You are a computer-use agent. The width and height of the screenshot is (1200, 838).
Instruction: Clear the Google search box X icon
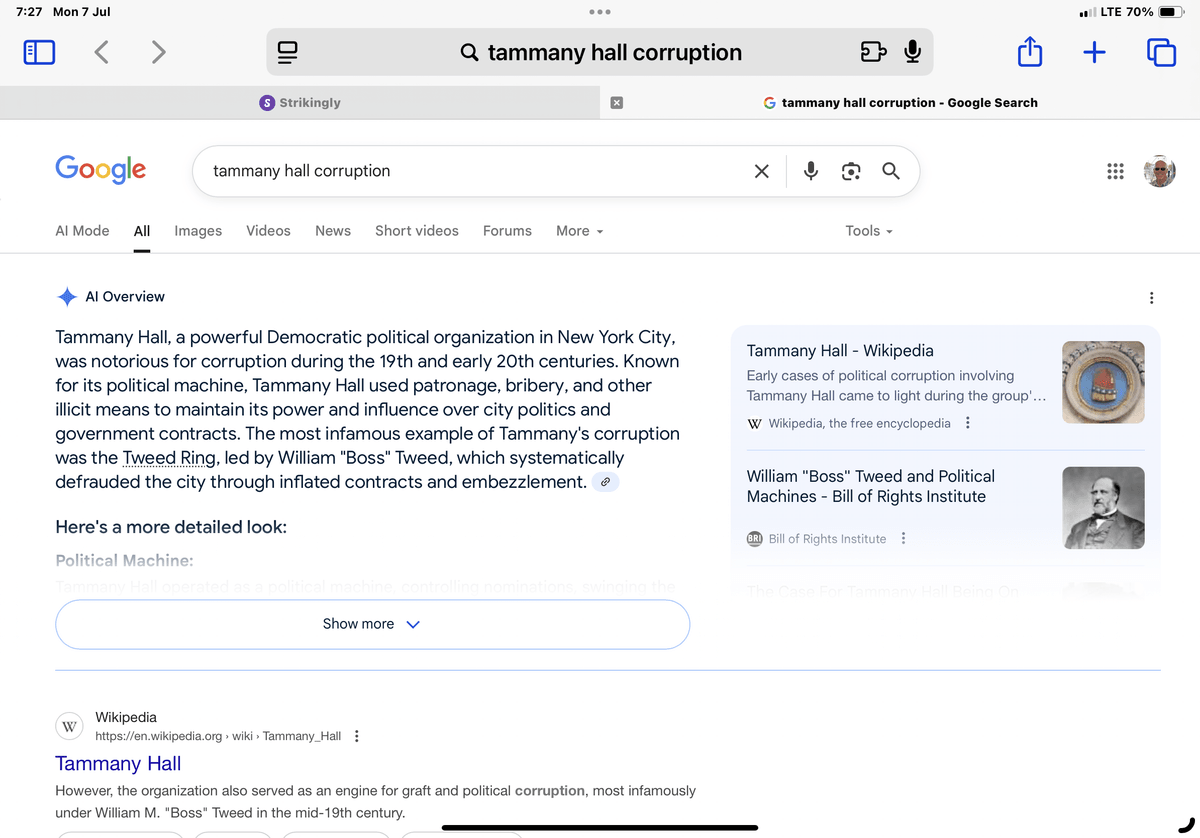[x=762, y=171]
